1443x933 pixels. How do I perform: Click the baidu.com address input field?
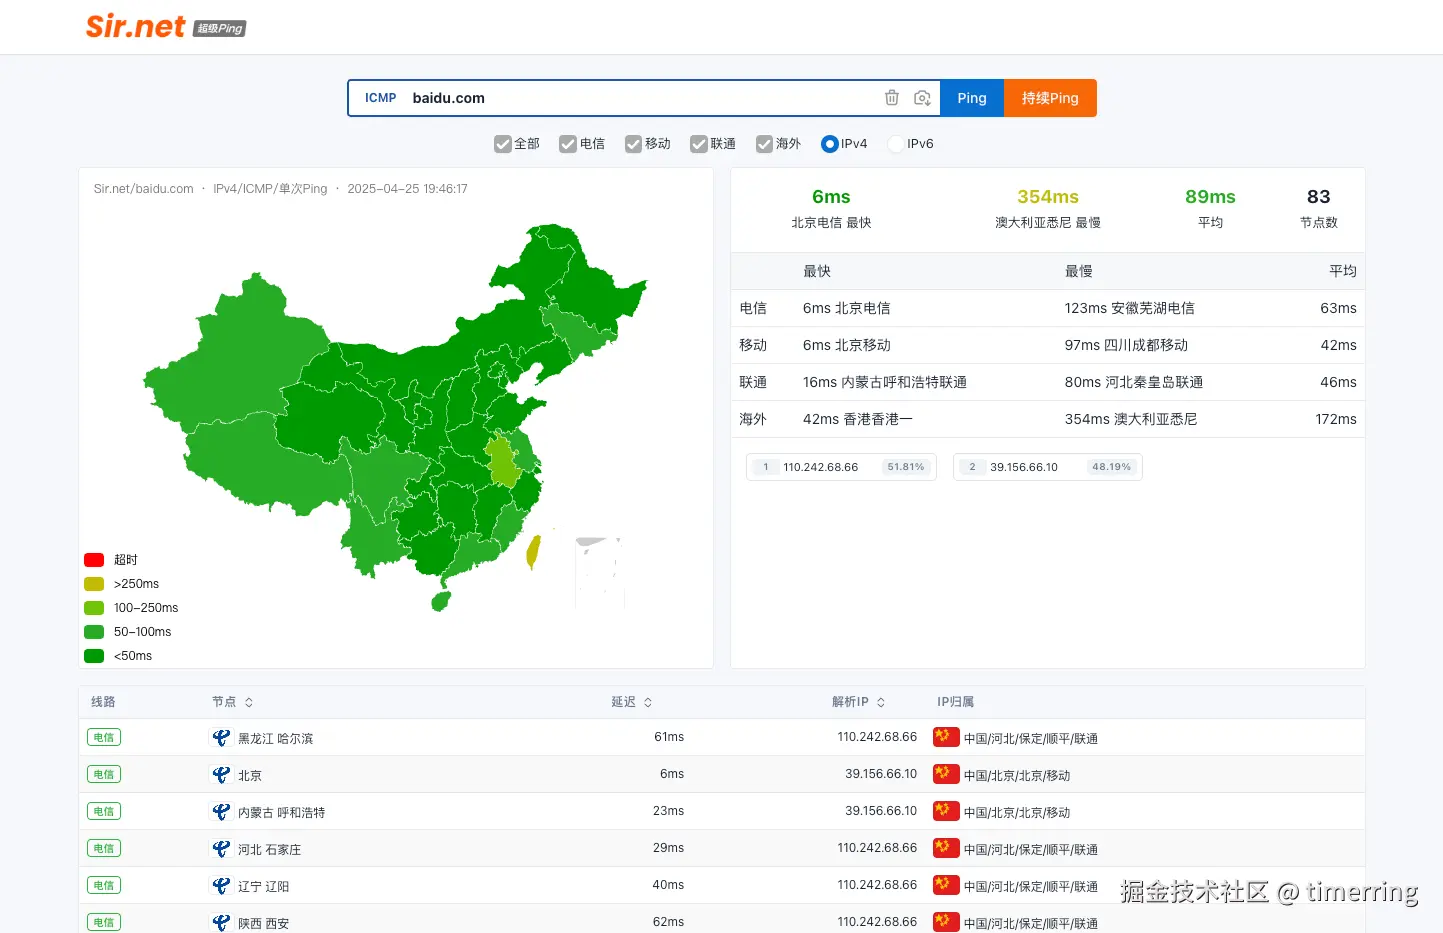(x=640, y=98)
